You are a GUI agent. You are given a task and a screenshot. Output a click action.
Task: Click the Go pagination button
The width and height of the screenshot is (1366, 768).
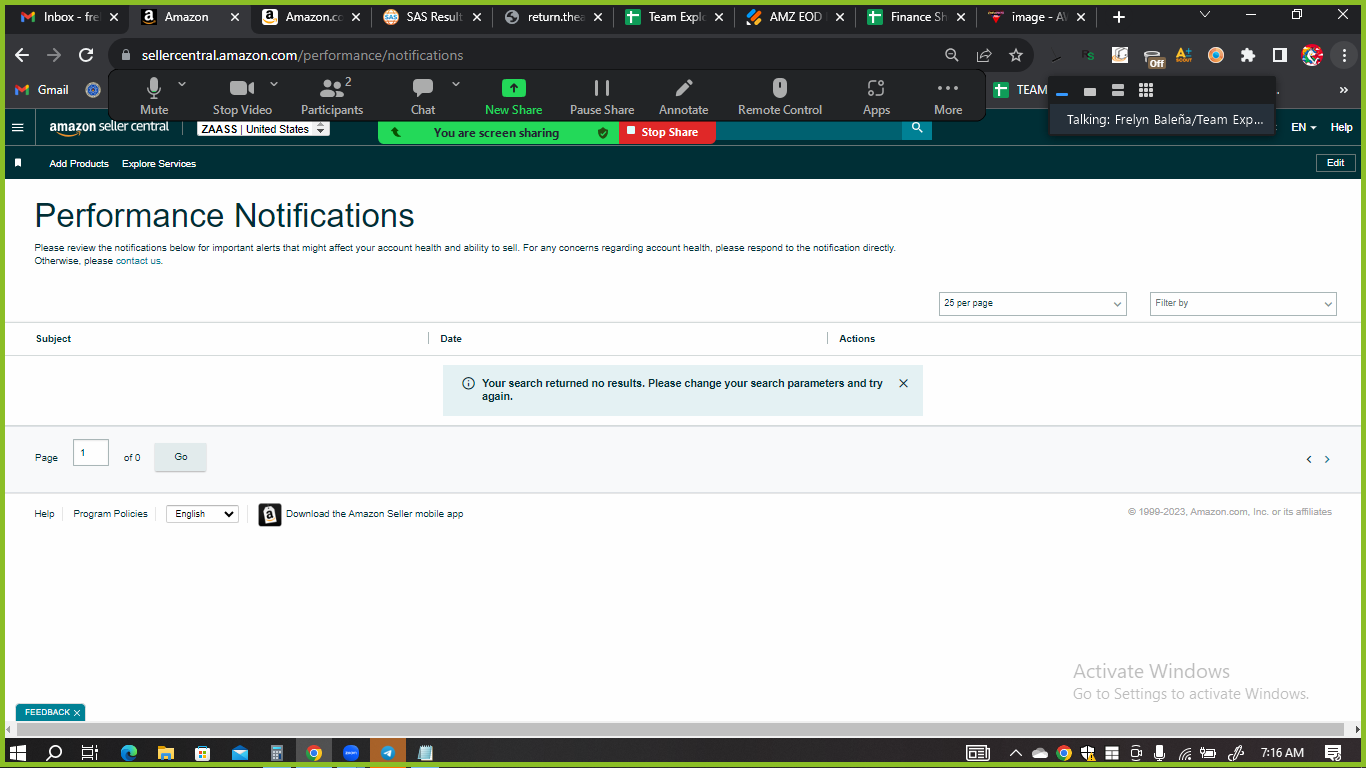click(181, 457)
